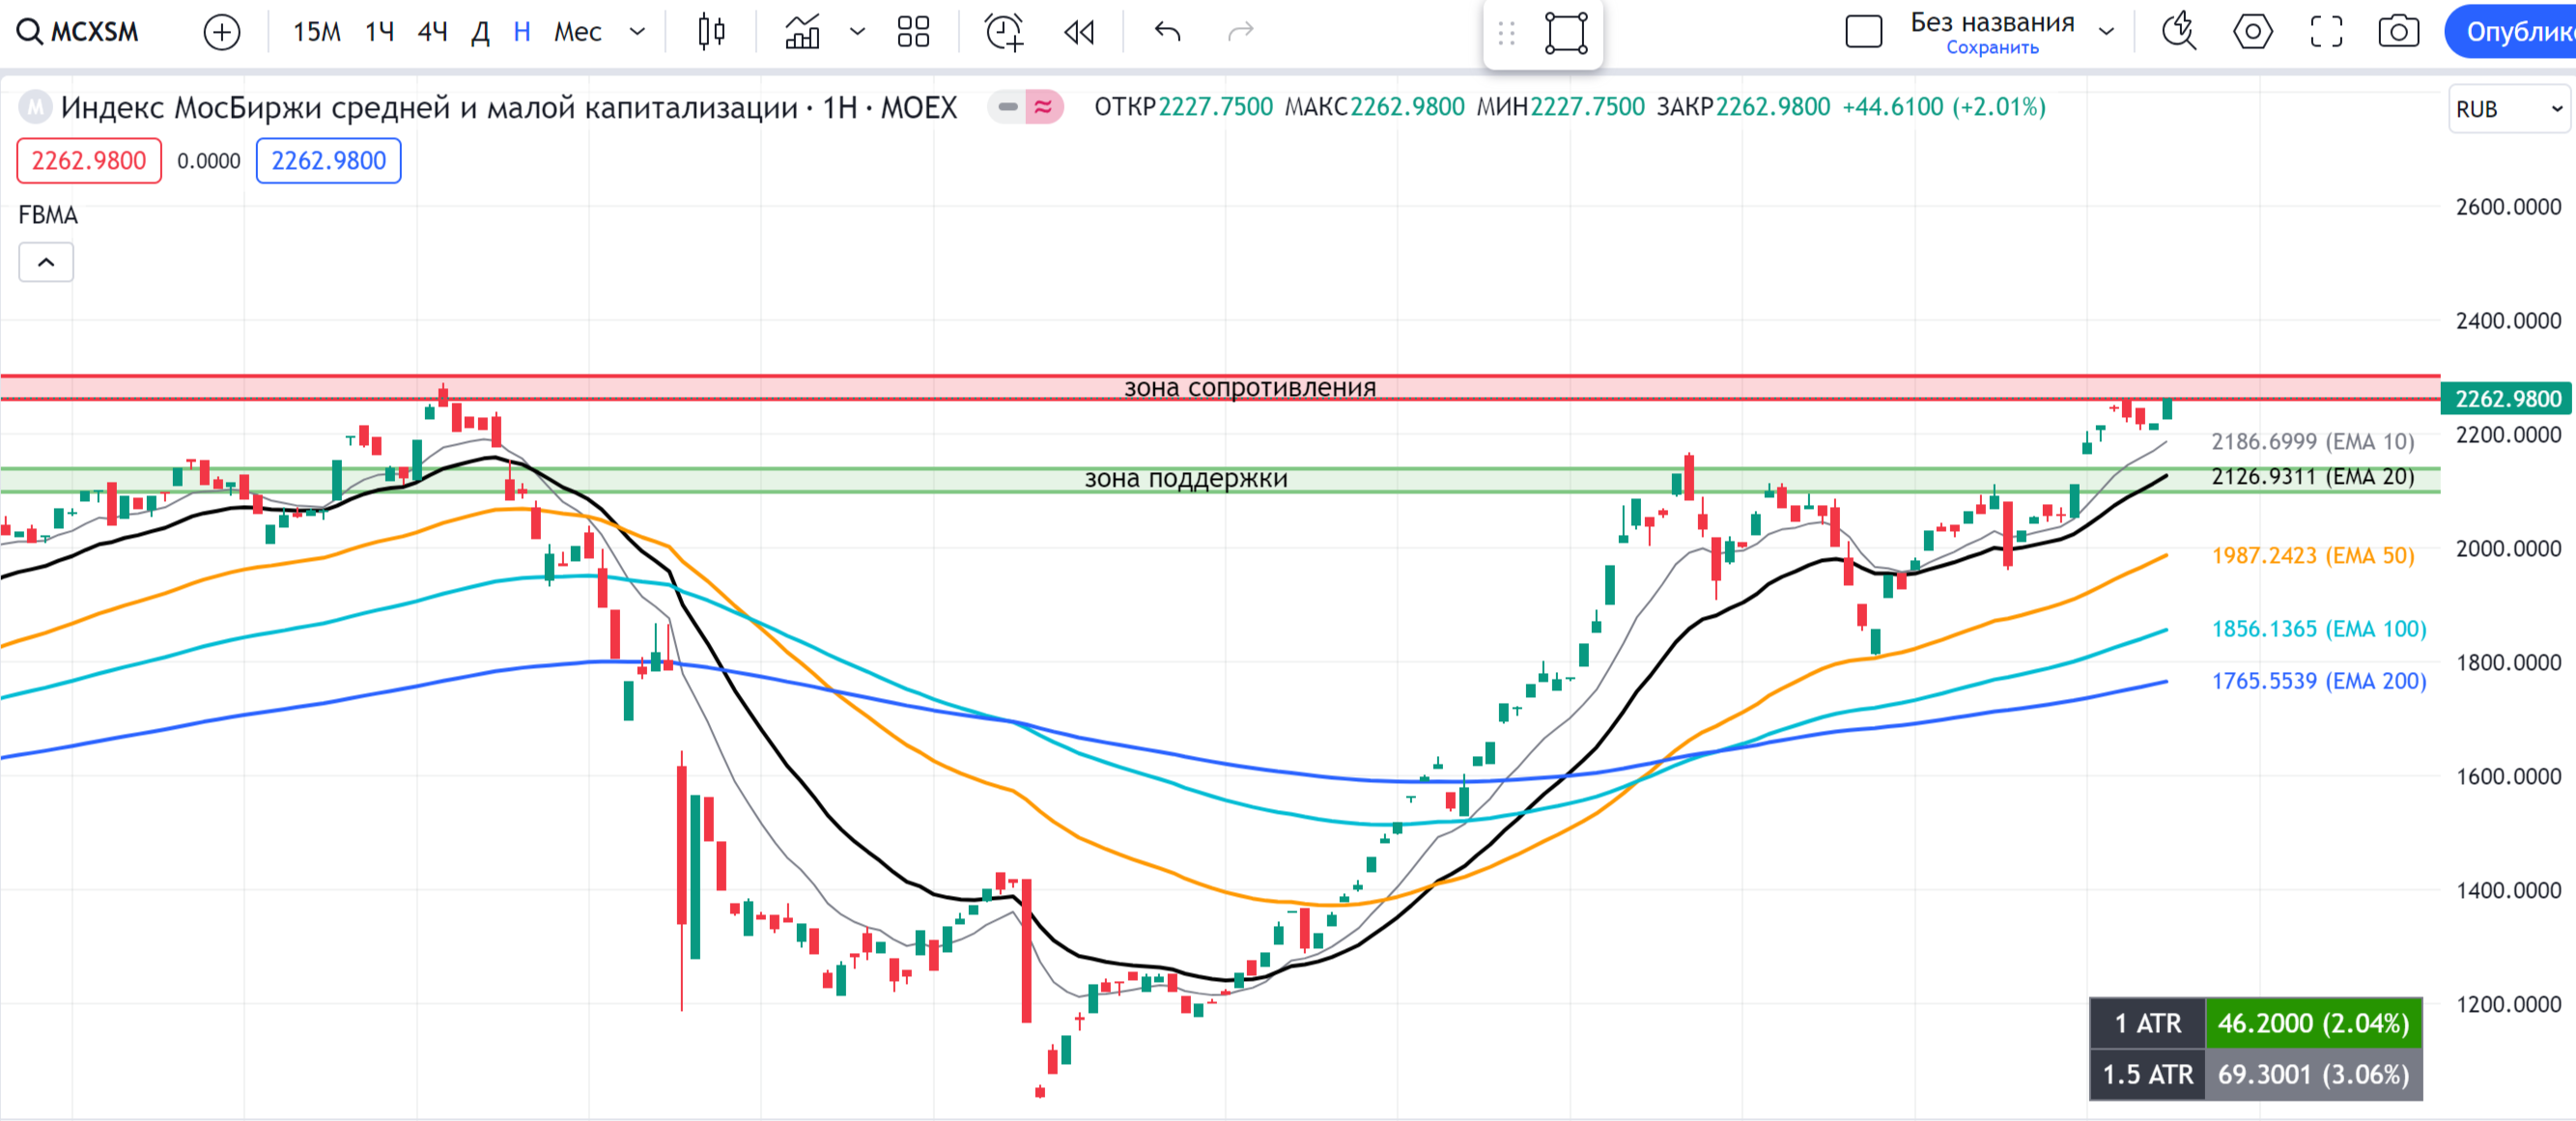Screen dimensions: 2576x1121
Task: Open the layout templates grid icon
Action: [x=913, y=32]
